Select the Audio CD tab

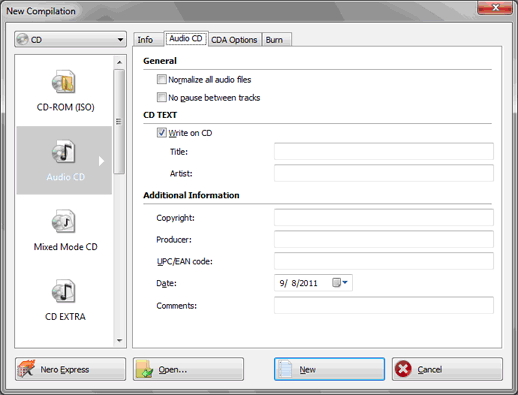coord(186,39)
